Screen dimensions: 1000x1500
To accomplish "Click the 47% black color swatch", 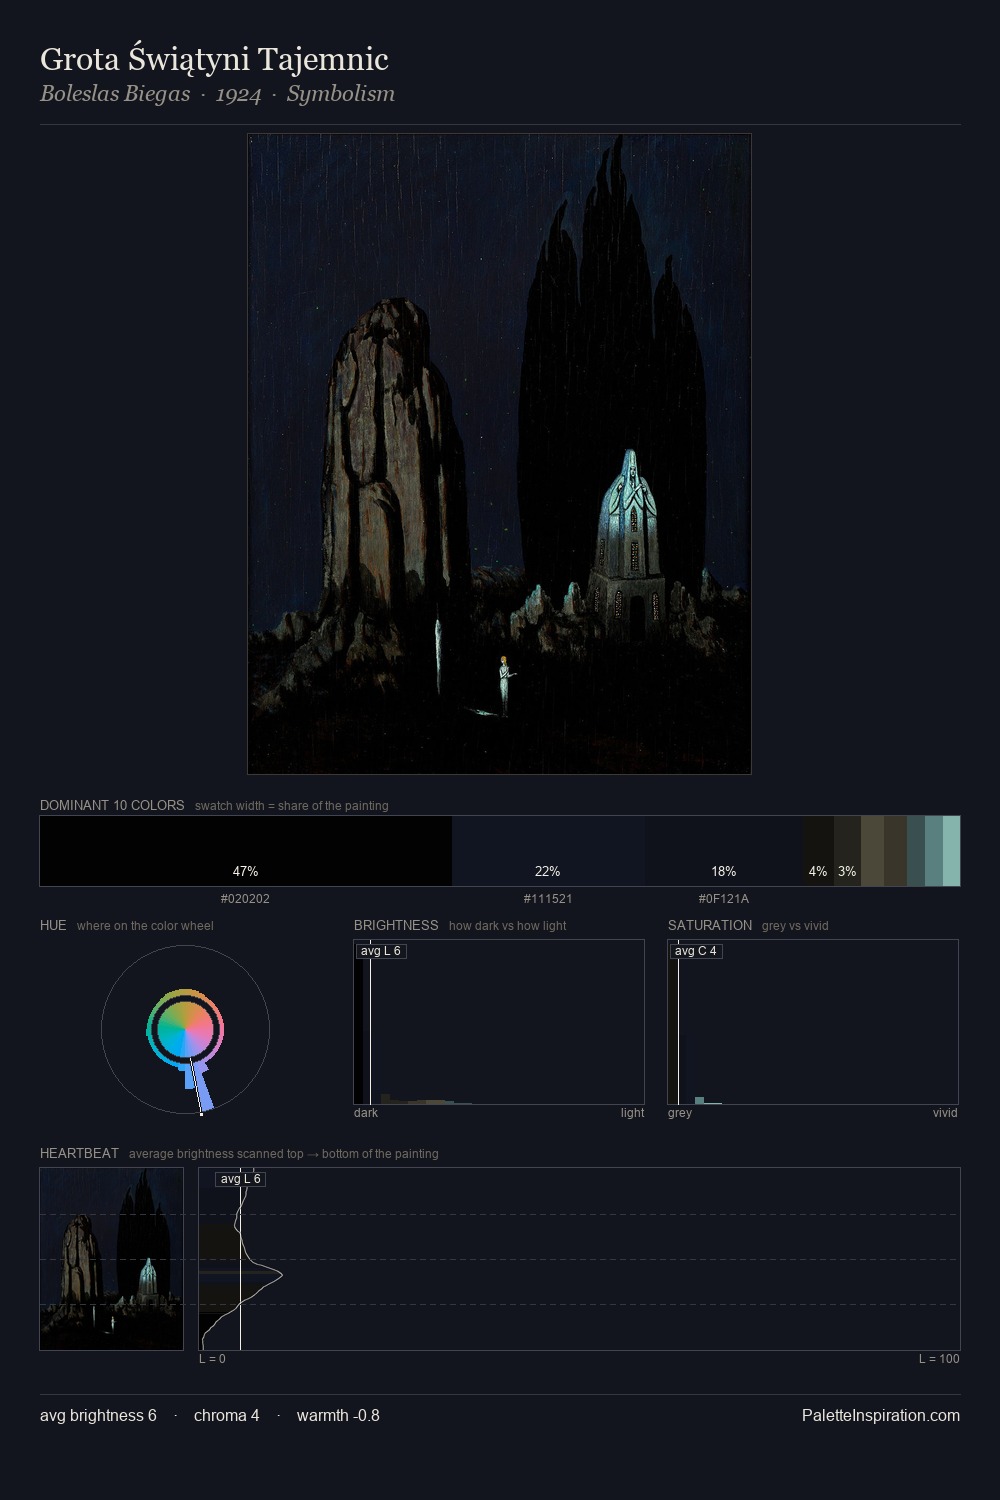I will click(246, 851).
